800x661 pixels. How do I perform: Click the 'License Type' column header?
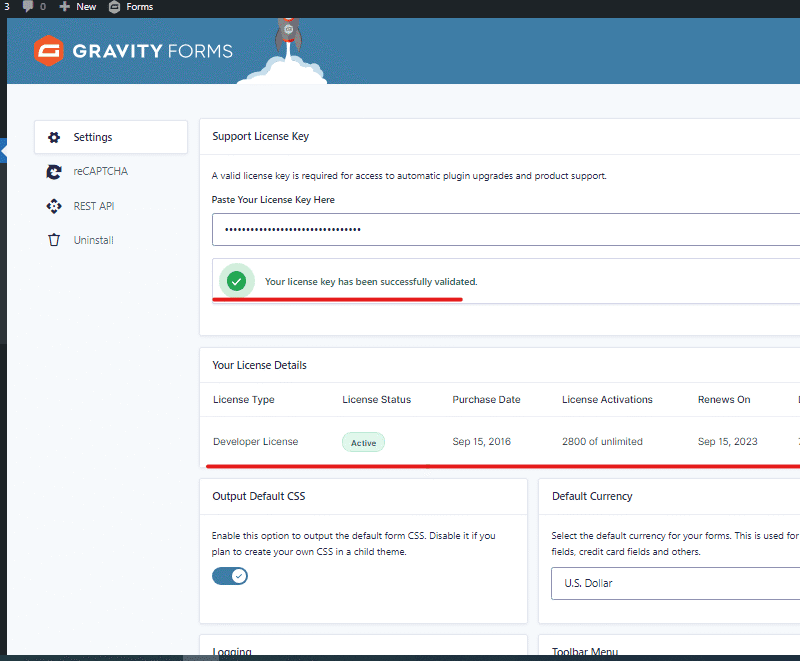click(244, 400)
